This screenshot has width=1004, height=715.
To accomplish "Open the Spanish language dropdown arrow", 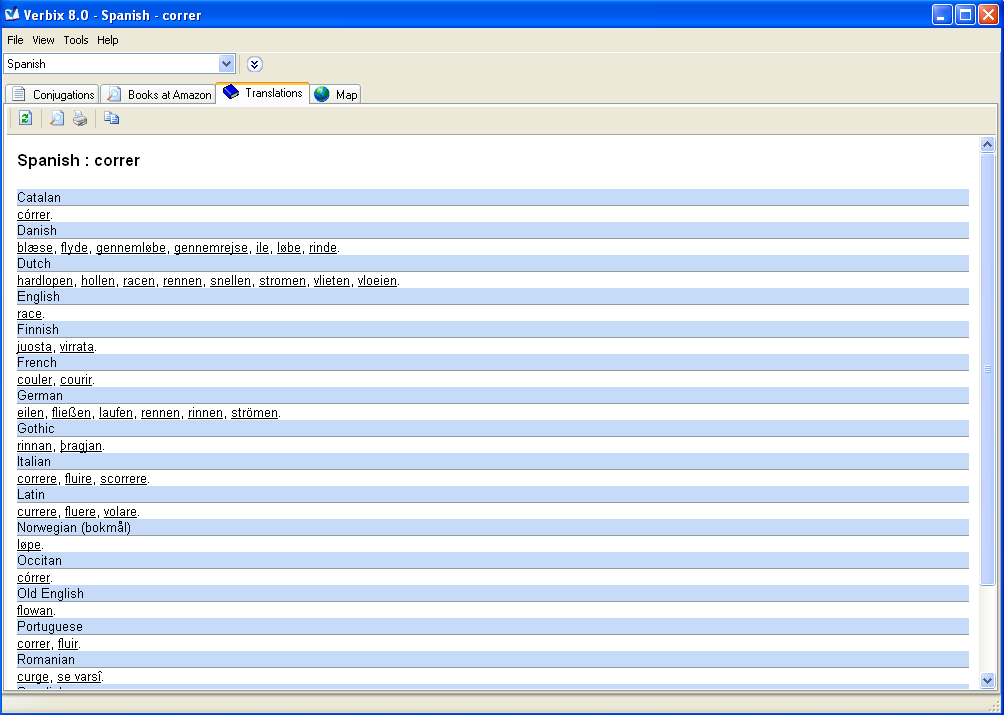I will (226, 63).
